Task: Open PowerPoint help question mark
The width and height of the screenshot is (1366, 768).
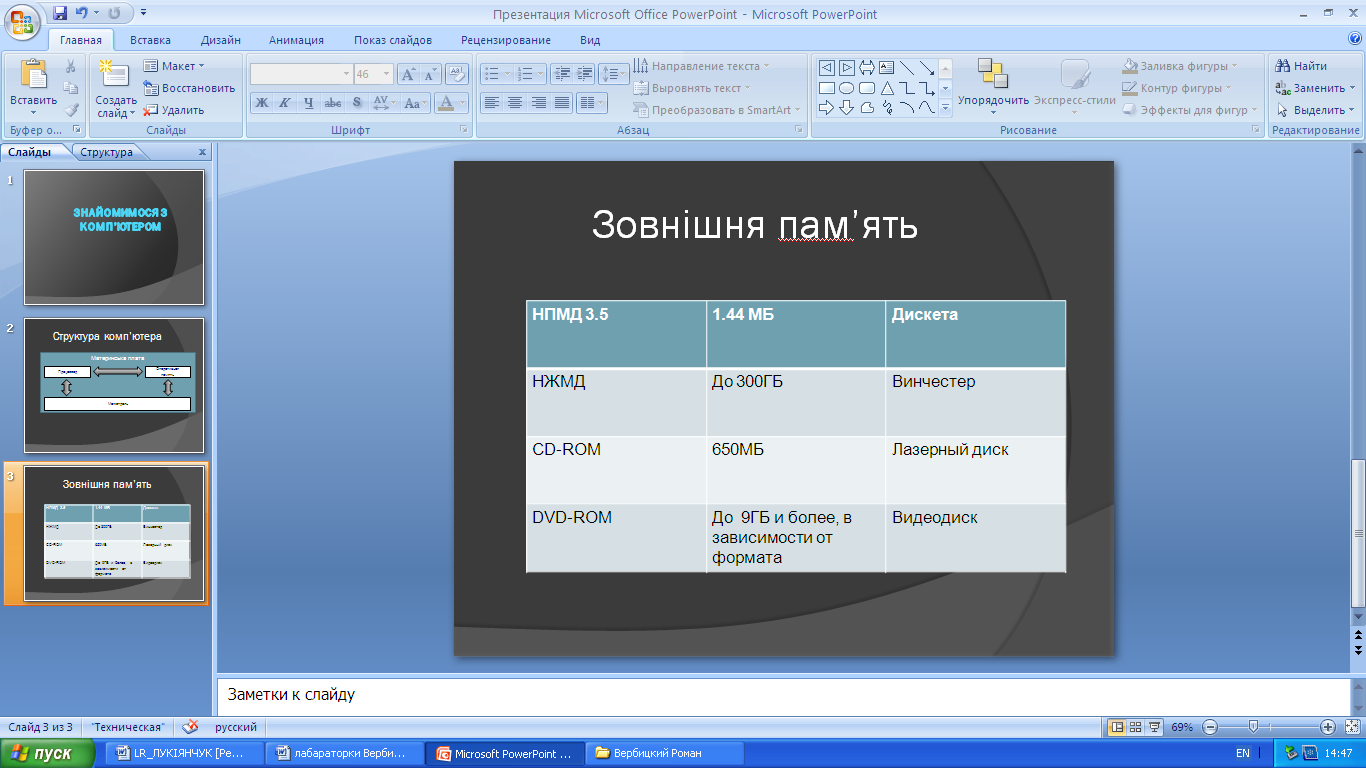Action: [1355, 39]
